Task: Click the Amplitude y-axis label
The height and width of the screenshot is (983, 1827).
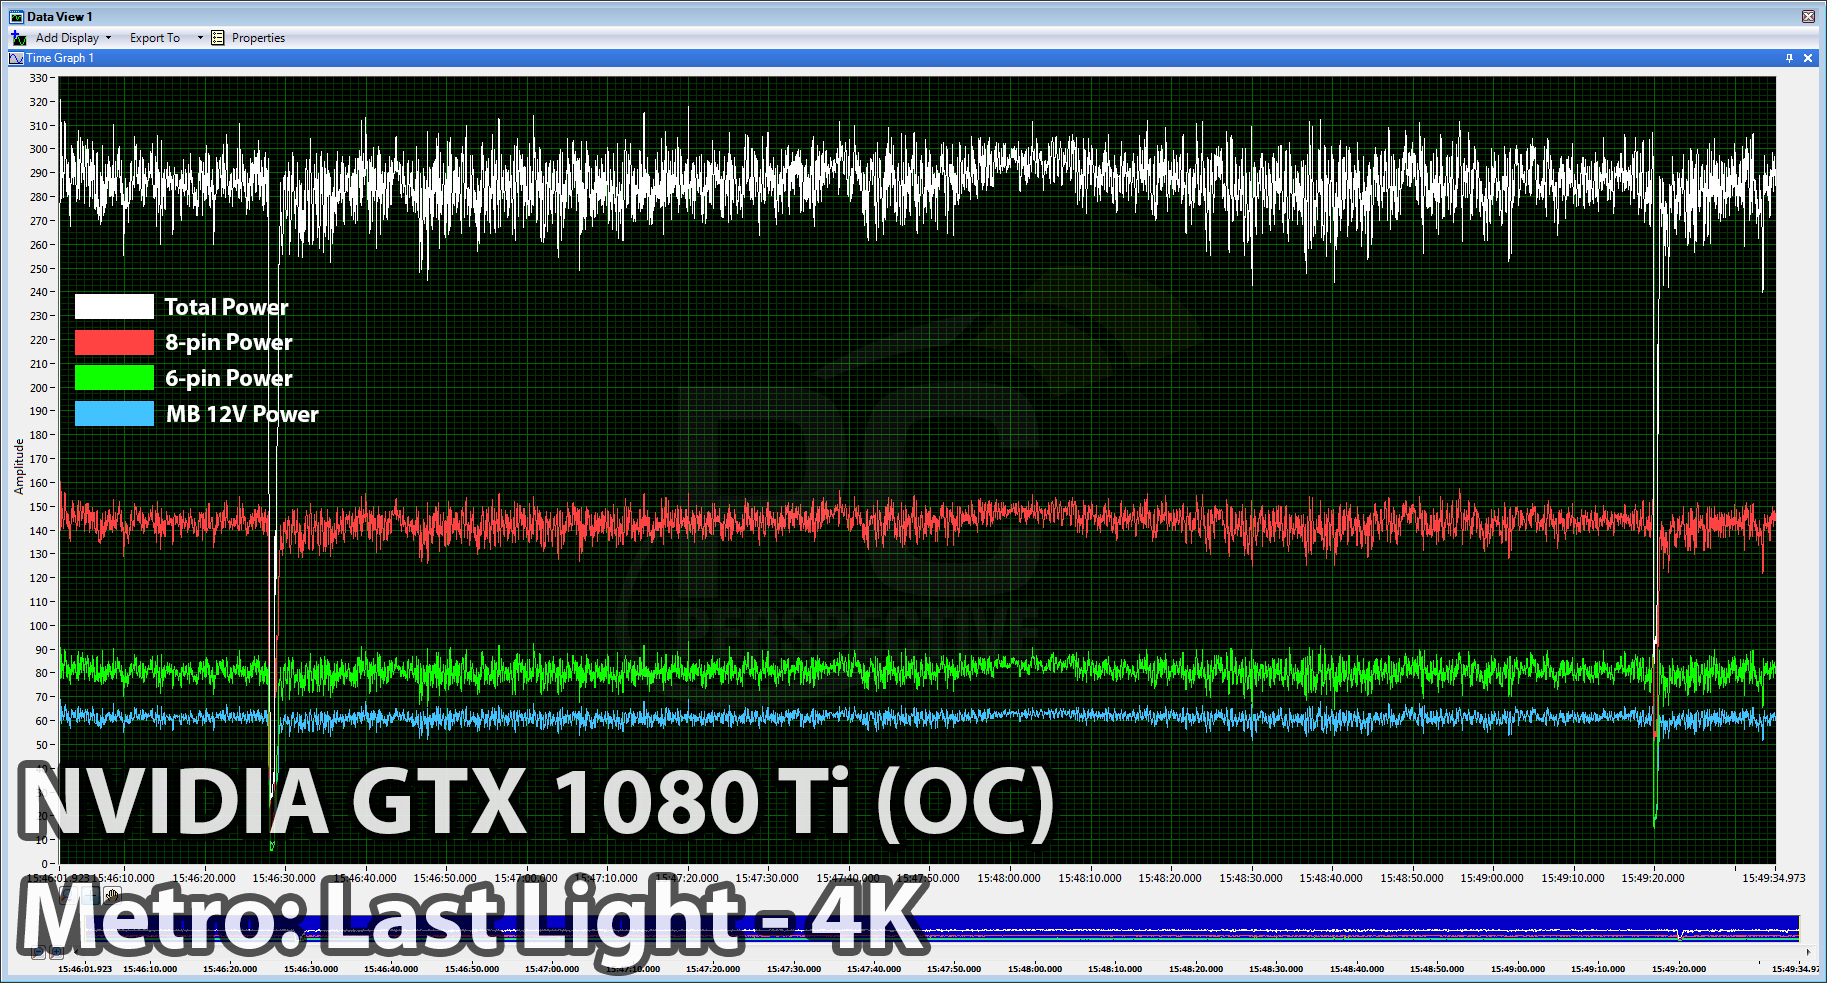Action: [19, 466]
